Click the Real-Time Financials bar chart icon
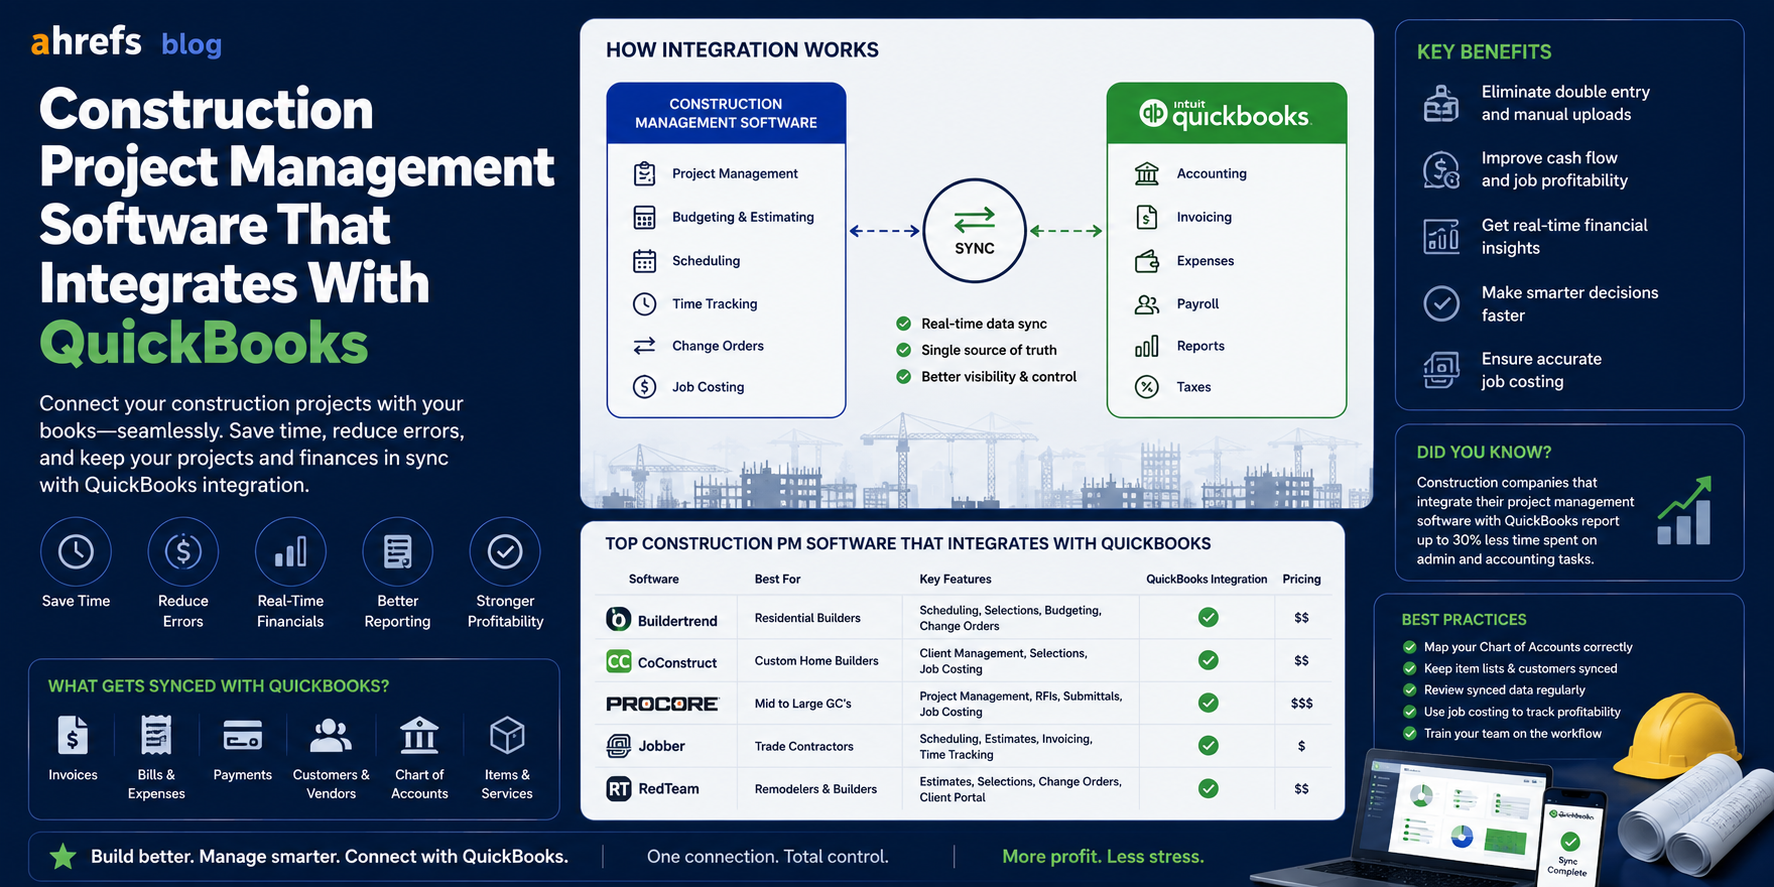Screen dimensions: 1774x887 coord(290,552)
